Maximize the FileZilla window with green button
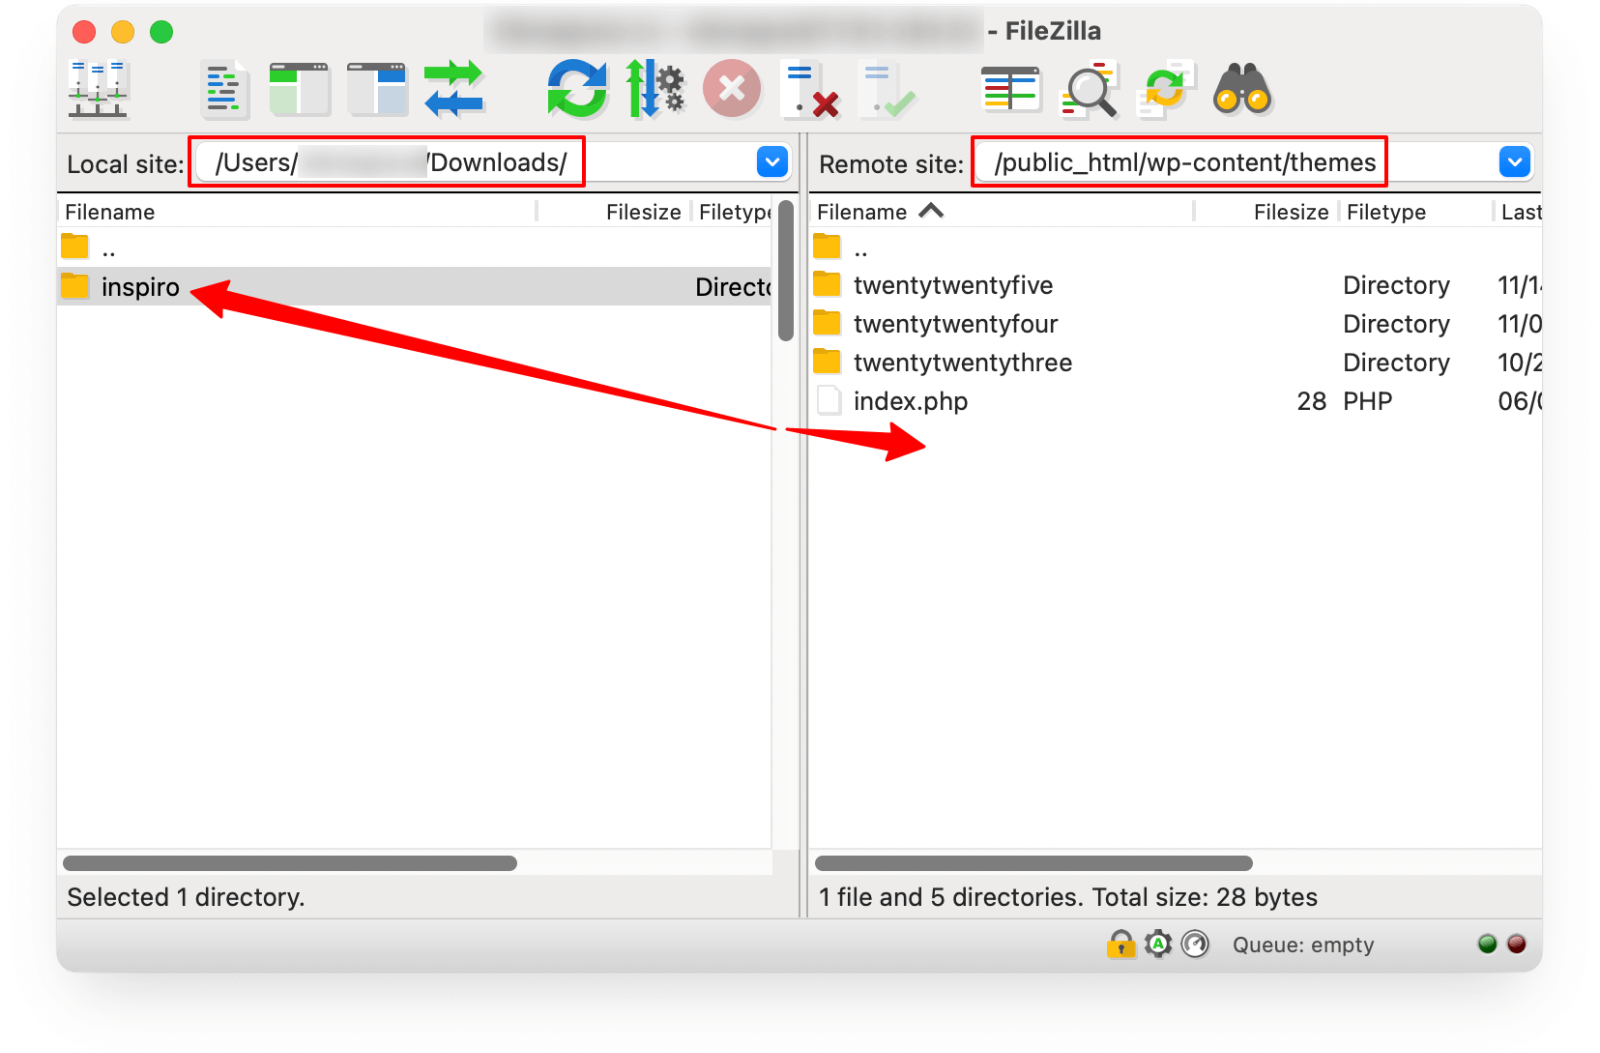The height and width of the screenshot is (1053, 1600). coord(161,32)
